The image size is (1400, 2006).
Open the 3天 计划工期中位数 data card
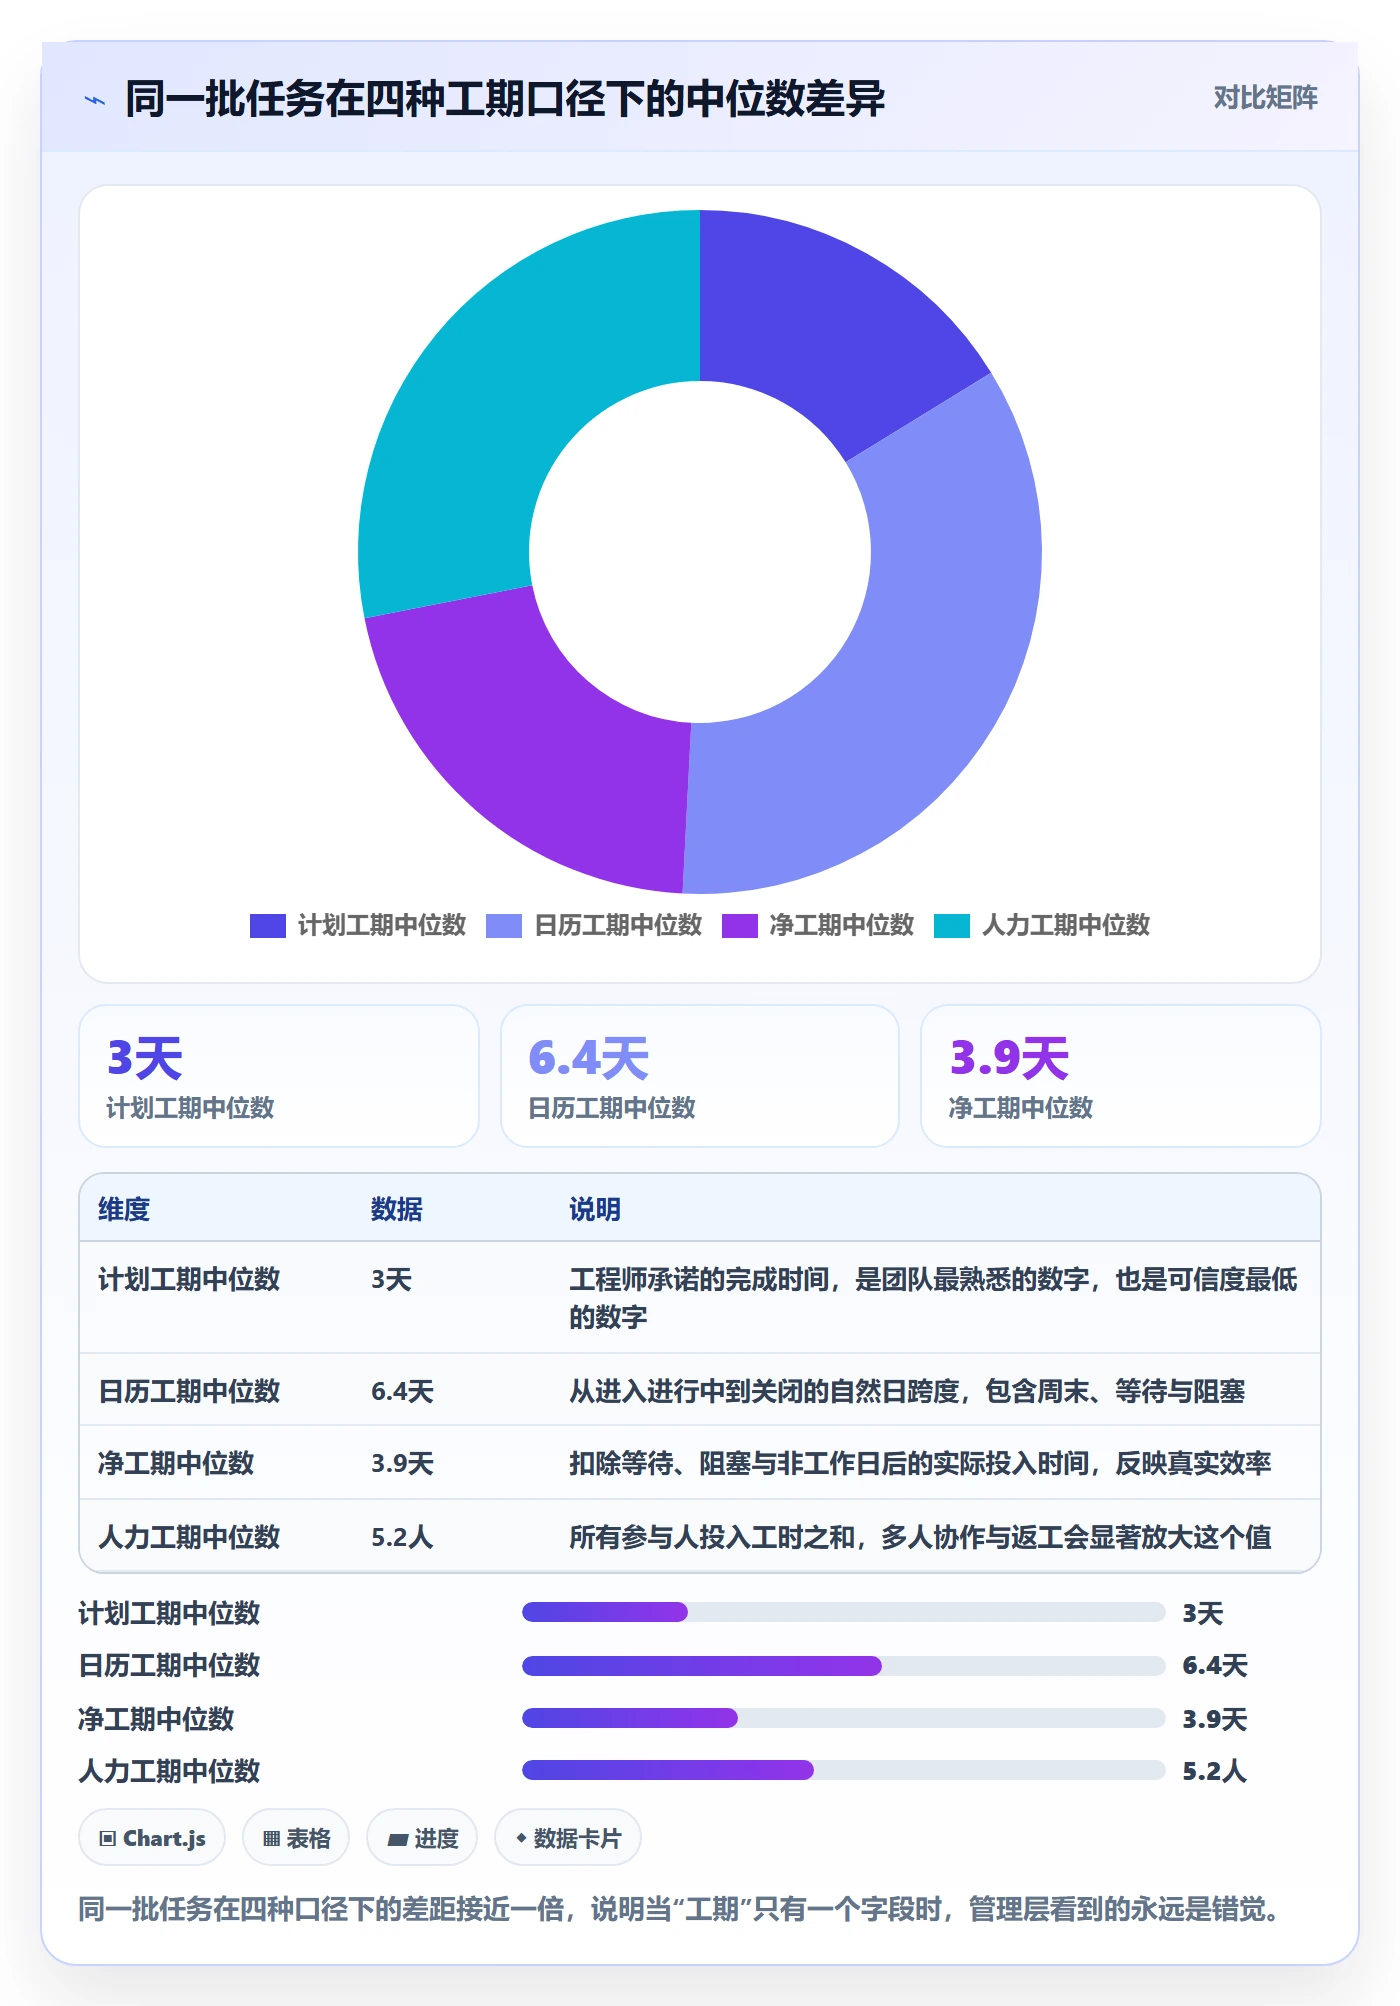click(x=279, y=1076)
